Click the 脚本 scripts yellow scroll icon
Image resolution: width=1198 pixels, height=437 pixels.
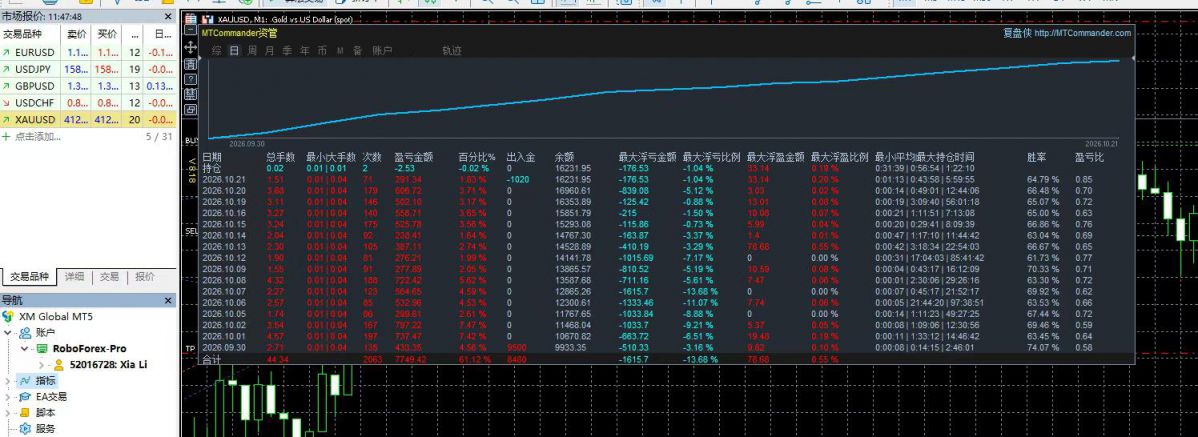pos(25,413)
